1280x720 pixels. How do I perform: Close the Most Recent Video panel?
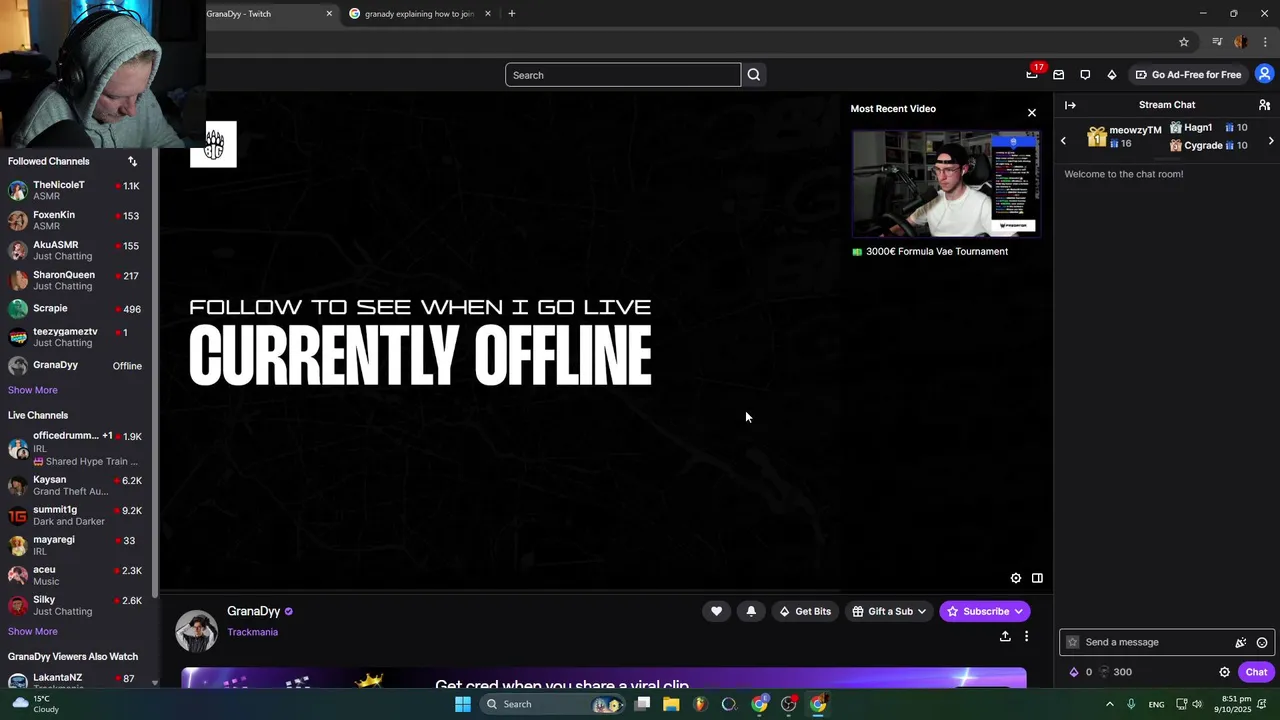pos(1032,112)
